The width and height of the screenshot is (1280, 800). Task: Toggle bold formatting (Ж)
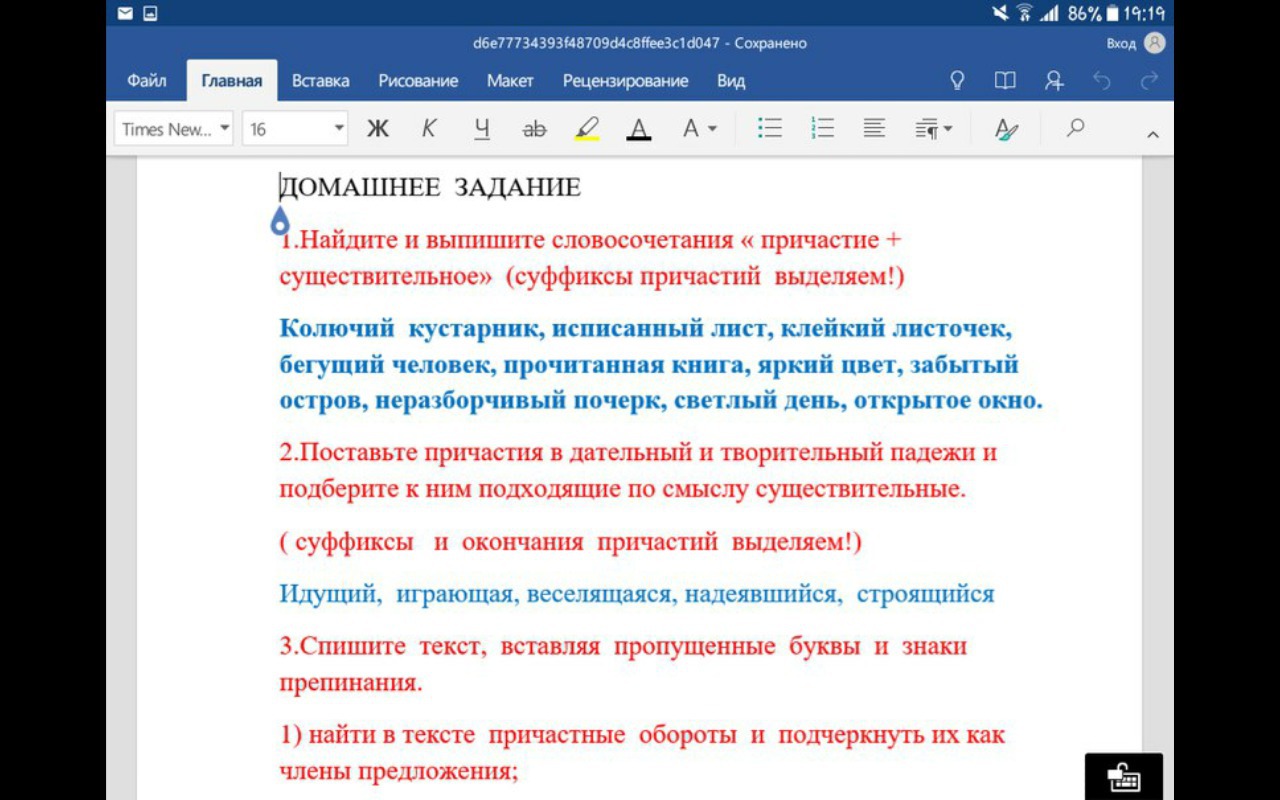click(378, 129)
